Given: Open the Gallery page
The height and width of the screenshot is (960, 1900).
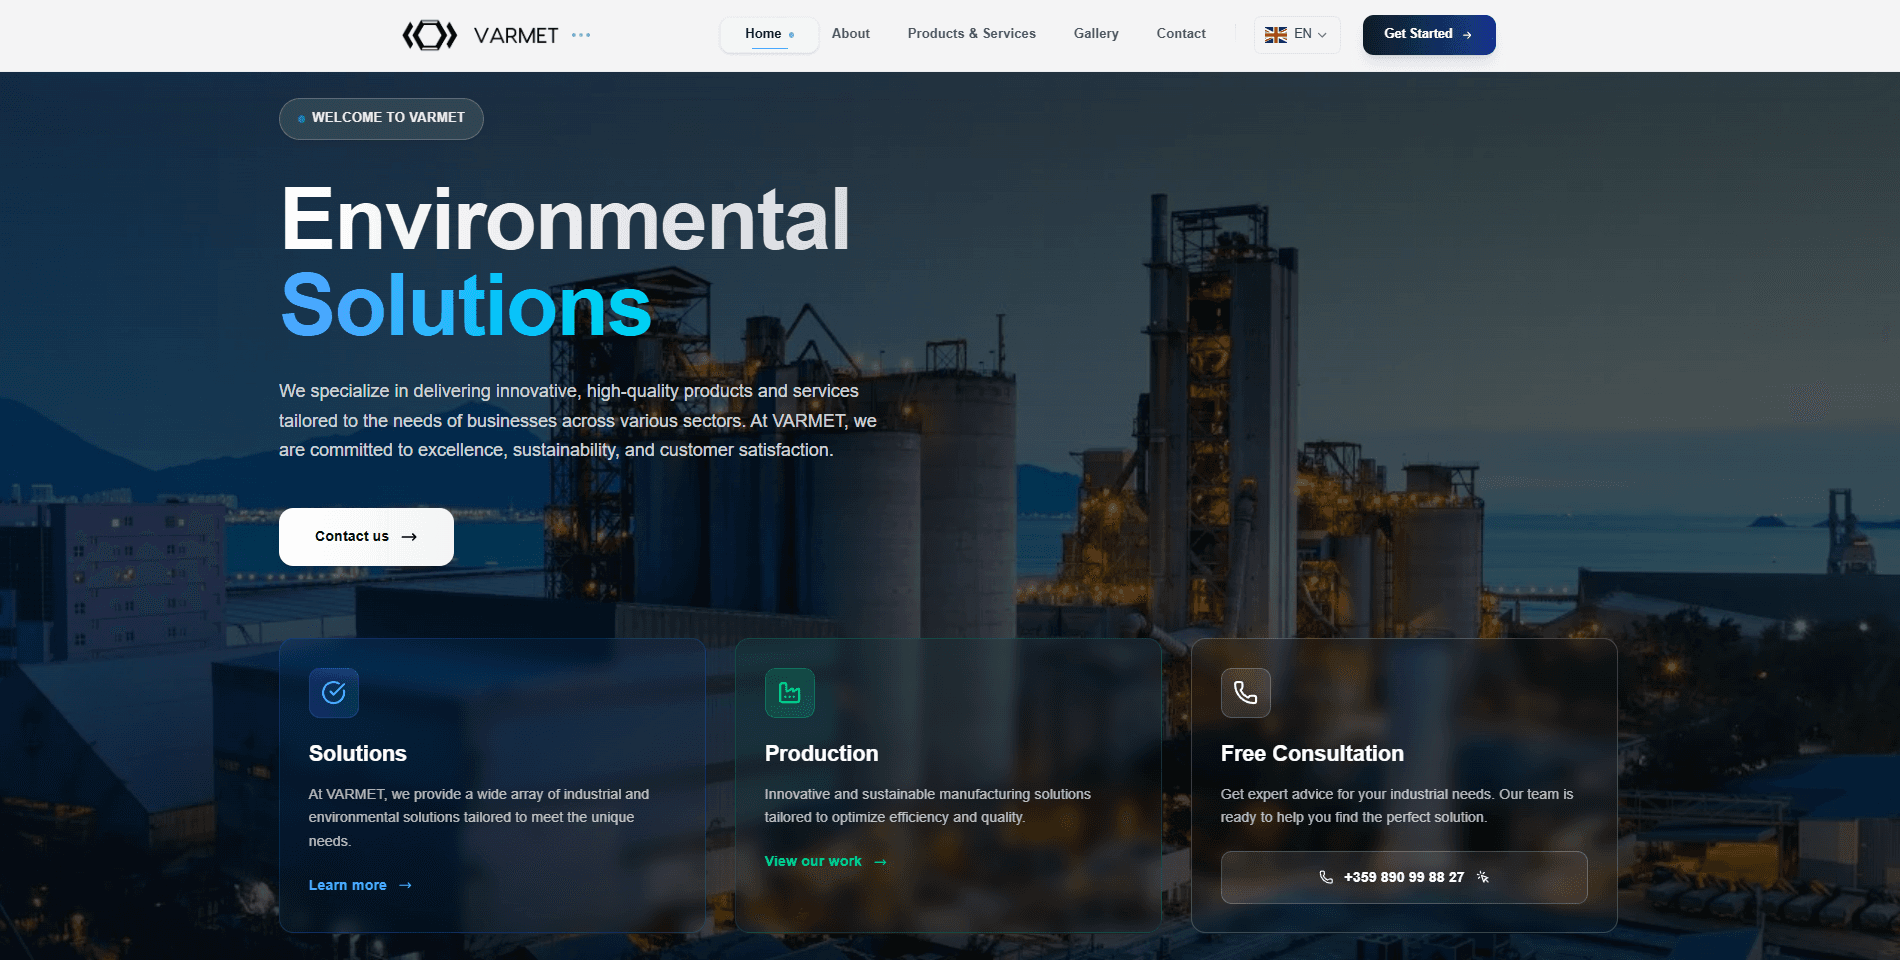Looking at the screenshot, I should pyautogui.click(x=1096, y=34).
